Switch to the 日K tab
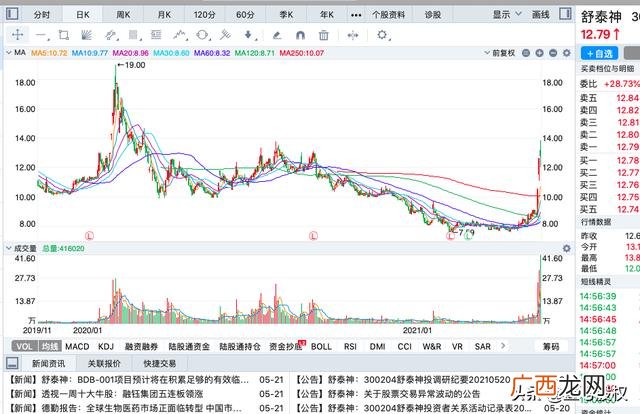Viewport: 640px width, 414px height. point(83,15)
